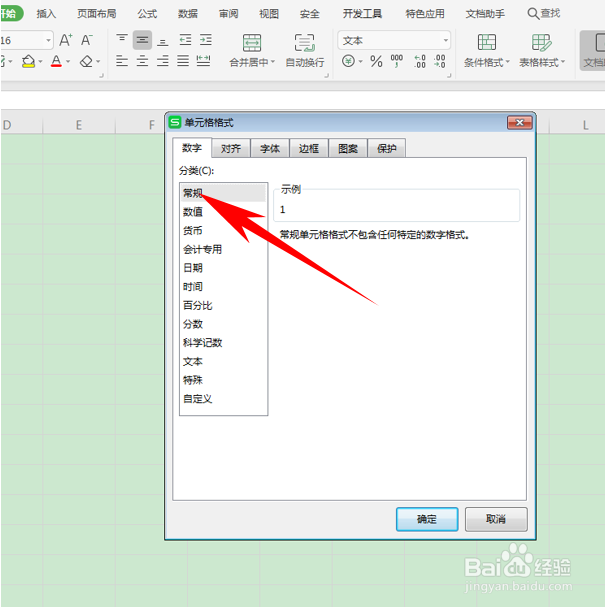Apply middle vertical alignment
Viewport: 605px width, 607px height.
[142, 40]
